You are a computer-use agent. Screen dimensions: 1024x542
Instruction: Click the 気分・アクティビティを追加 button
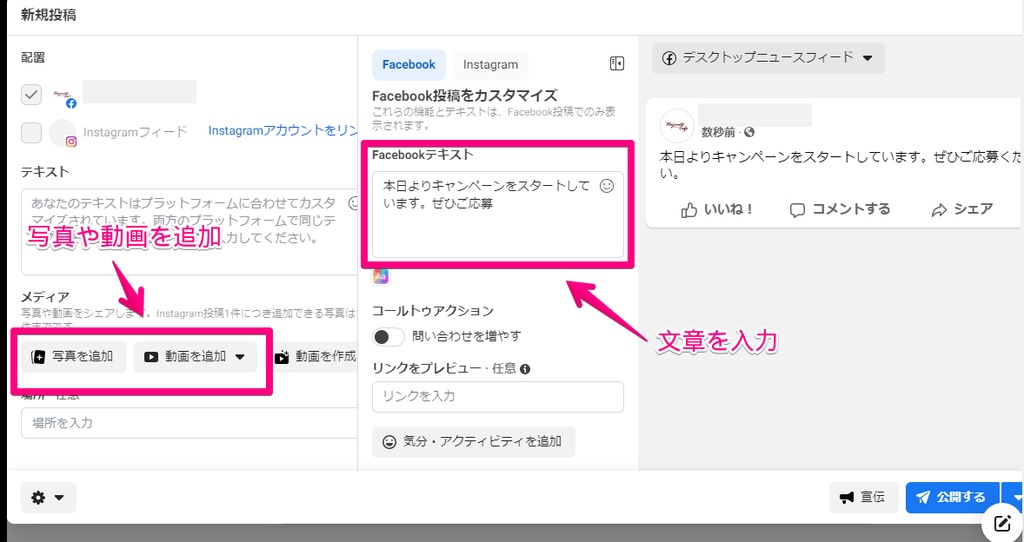point(473,442)
